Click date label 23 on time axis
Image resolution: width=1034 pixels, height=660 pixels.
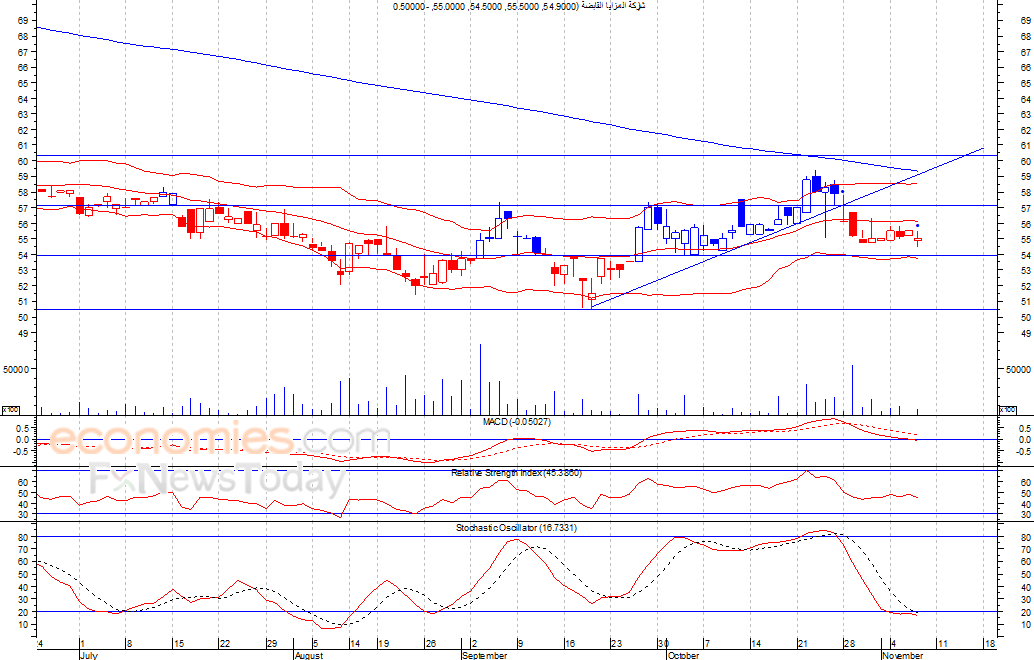point(616,644)
